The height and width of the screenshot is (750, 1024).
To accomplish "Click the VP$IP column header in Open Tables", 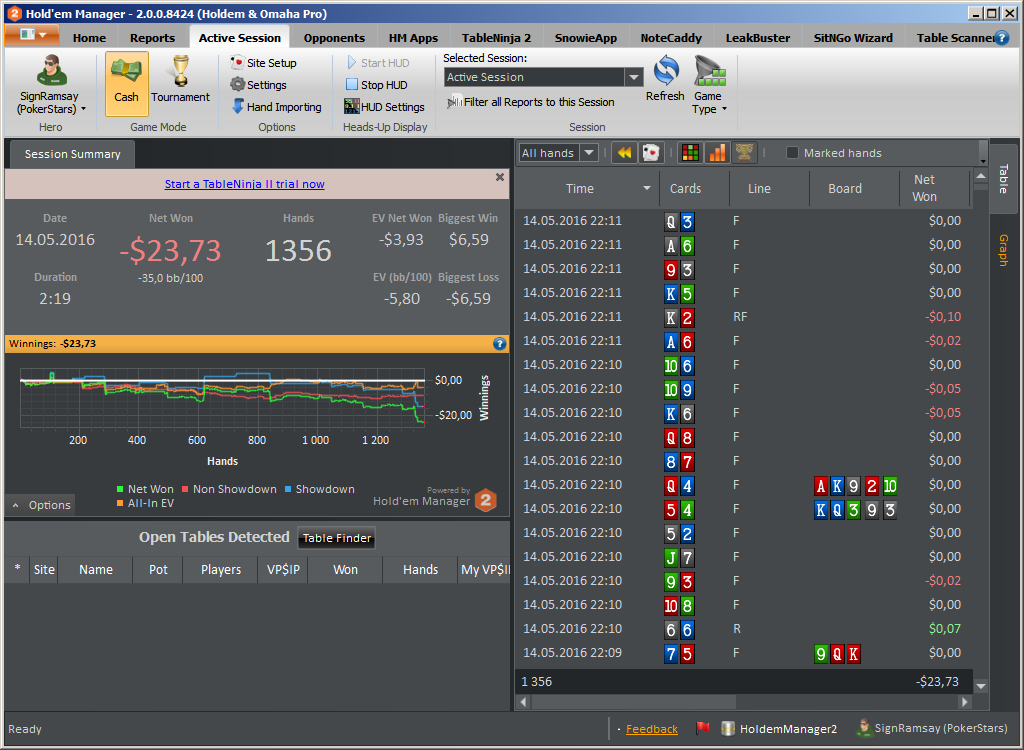I will pos(283,570).
